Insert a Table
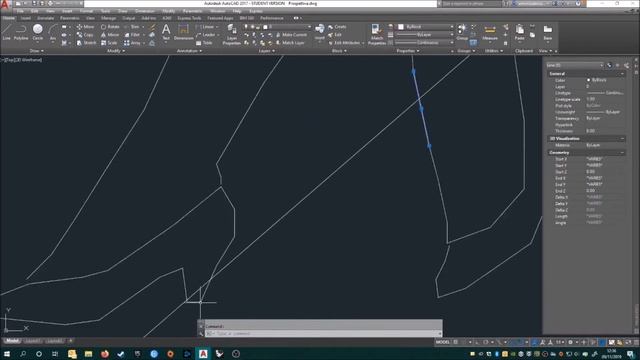The height and width of the screenshot is (360, 640). (204, 42)
